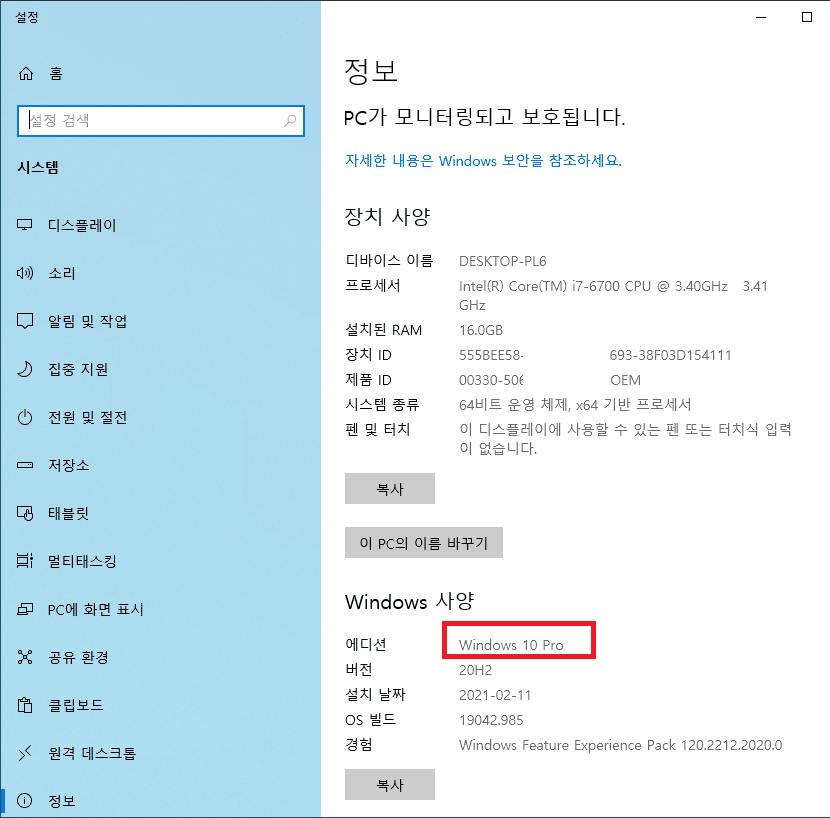The image size is (830, 818).
Task: Select 공유 환경 menu item
Action: (78, 657)
